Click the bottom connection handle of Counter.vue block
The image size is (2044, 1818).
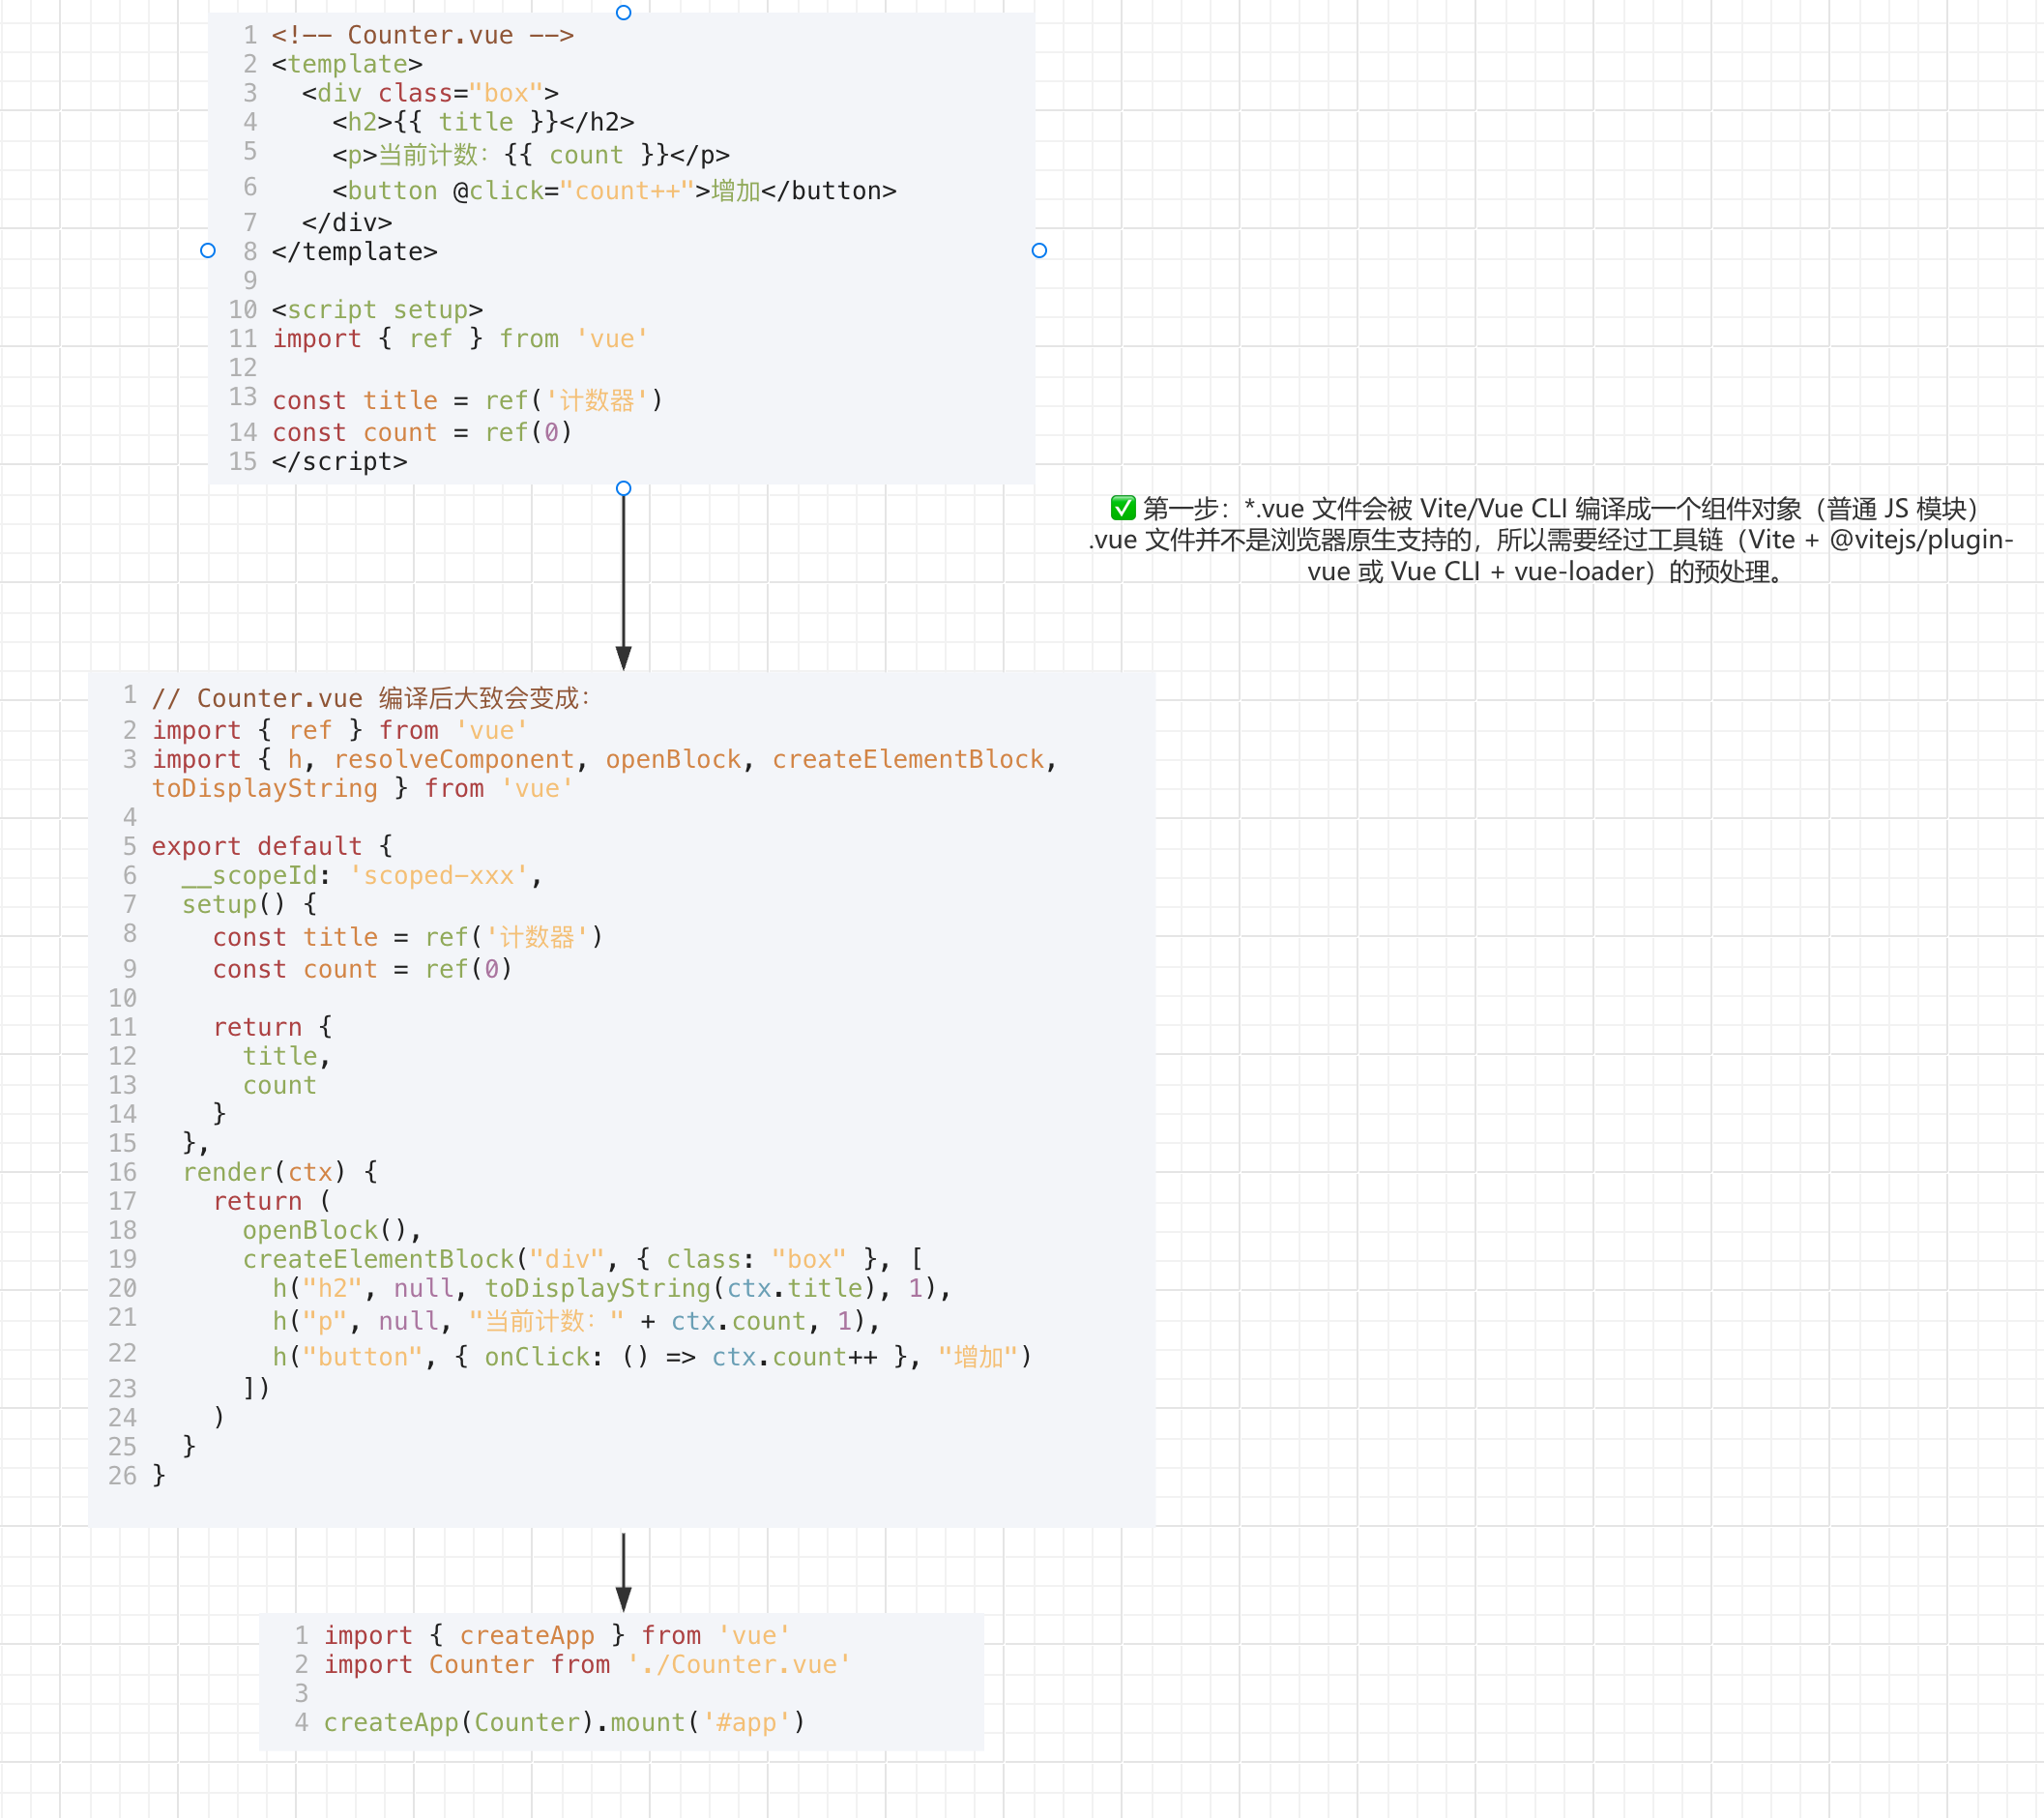pyautogui.click(x=623, y=488)
